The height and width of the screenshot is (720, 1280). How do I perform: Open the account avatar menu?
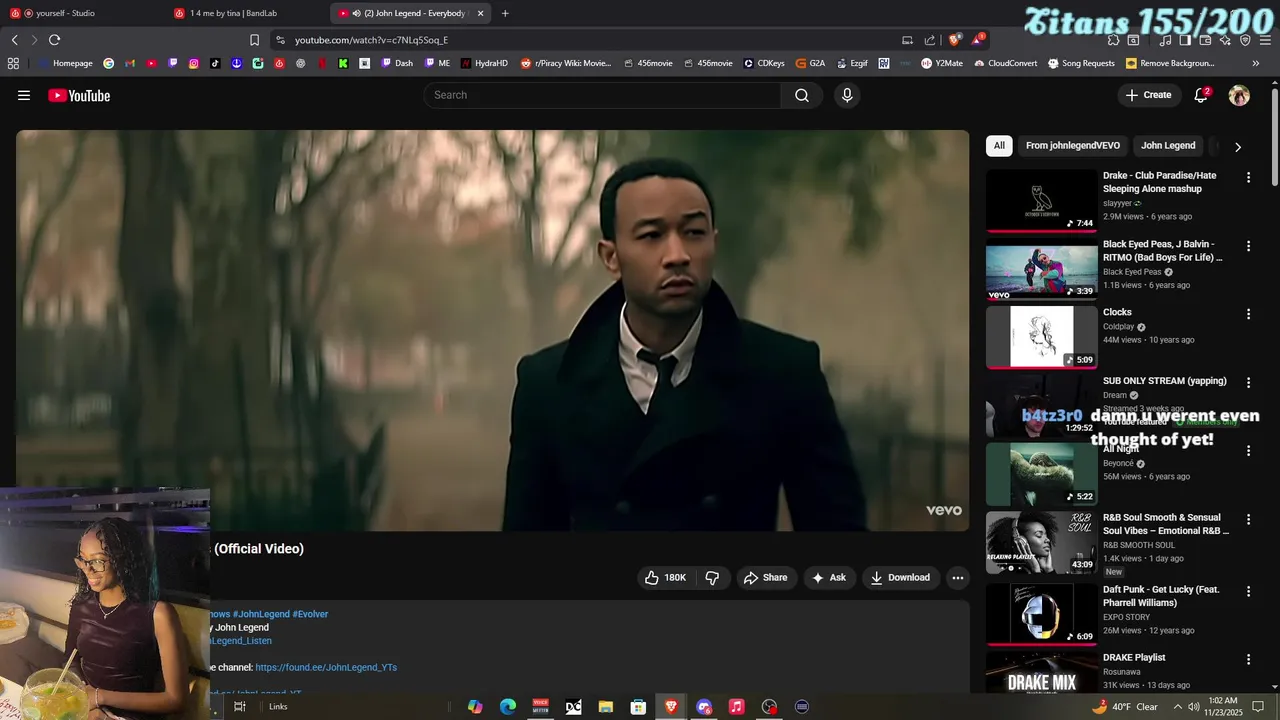pos(1239,95)
